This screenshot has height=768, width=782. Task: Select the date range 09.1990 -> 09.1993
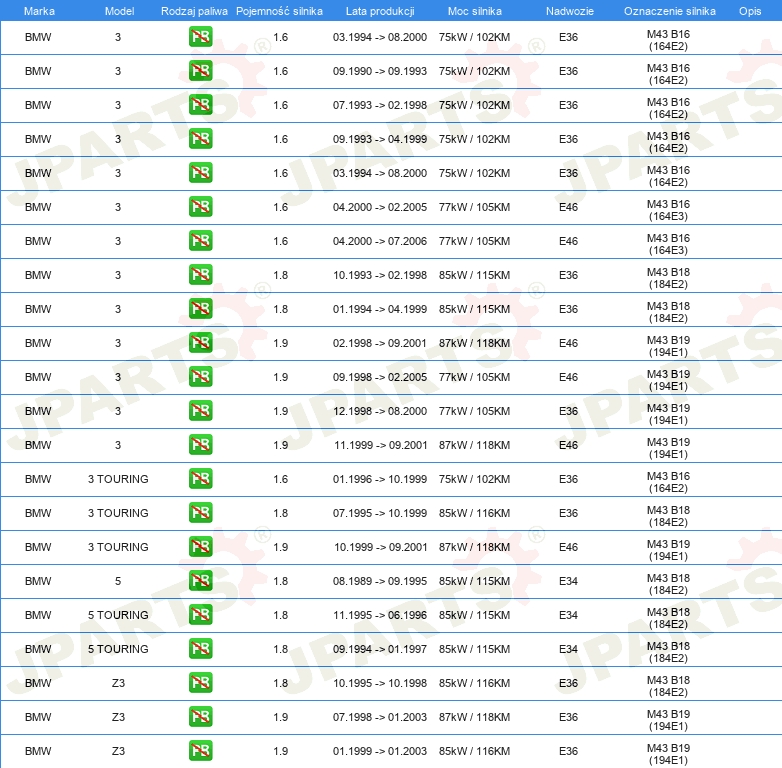pyautogui.click(x=380, y=71)
